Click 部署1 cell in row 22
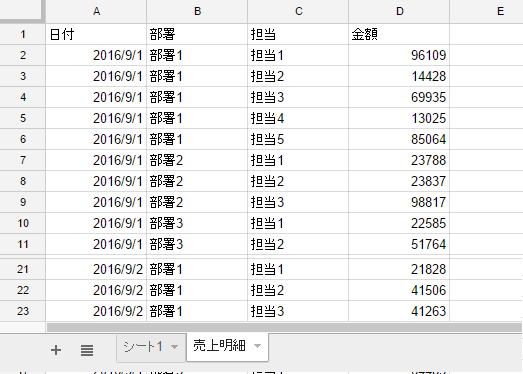This screenshot has width=523, height=374. click(197, 290)
